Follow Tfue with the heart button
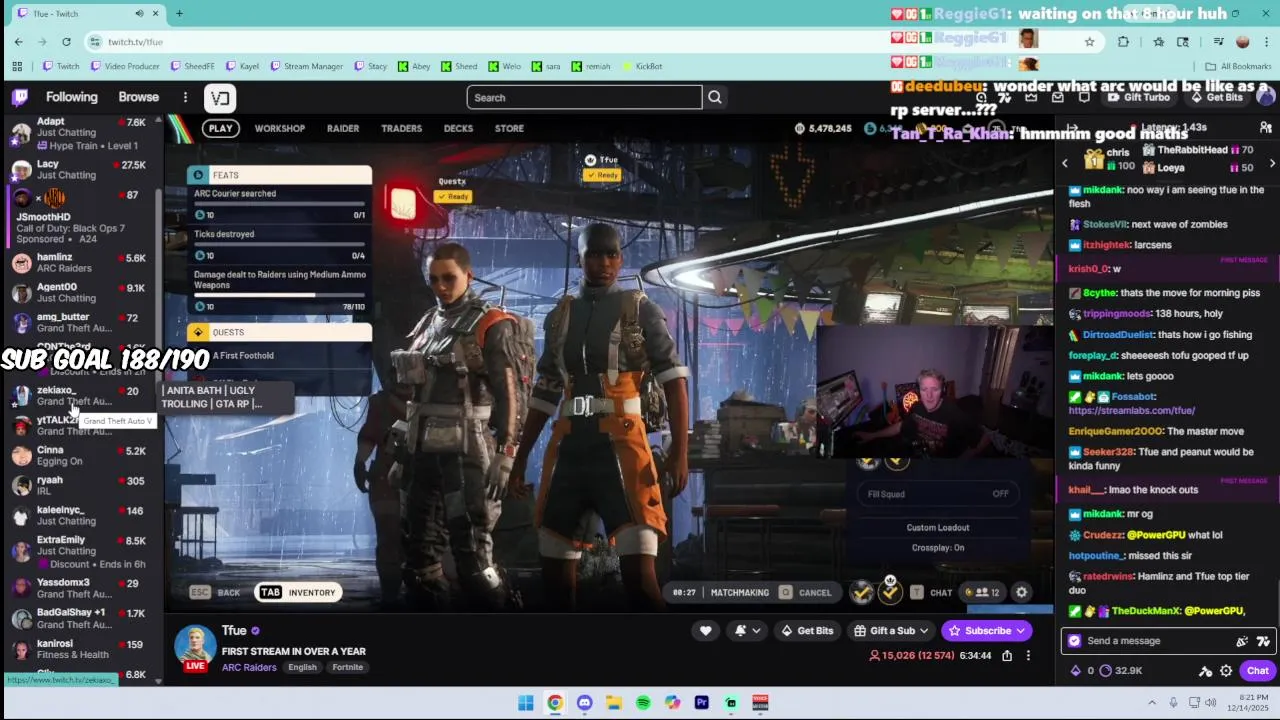Screen dimensions: 1280x720 (x=705, y=630)
